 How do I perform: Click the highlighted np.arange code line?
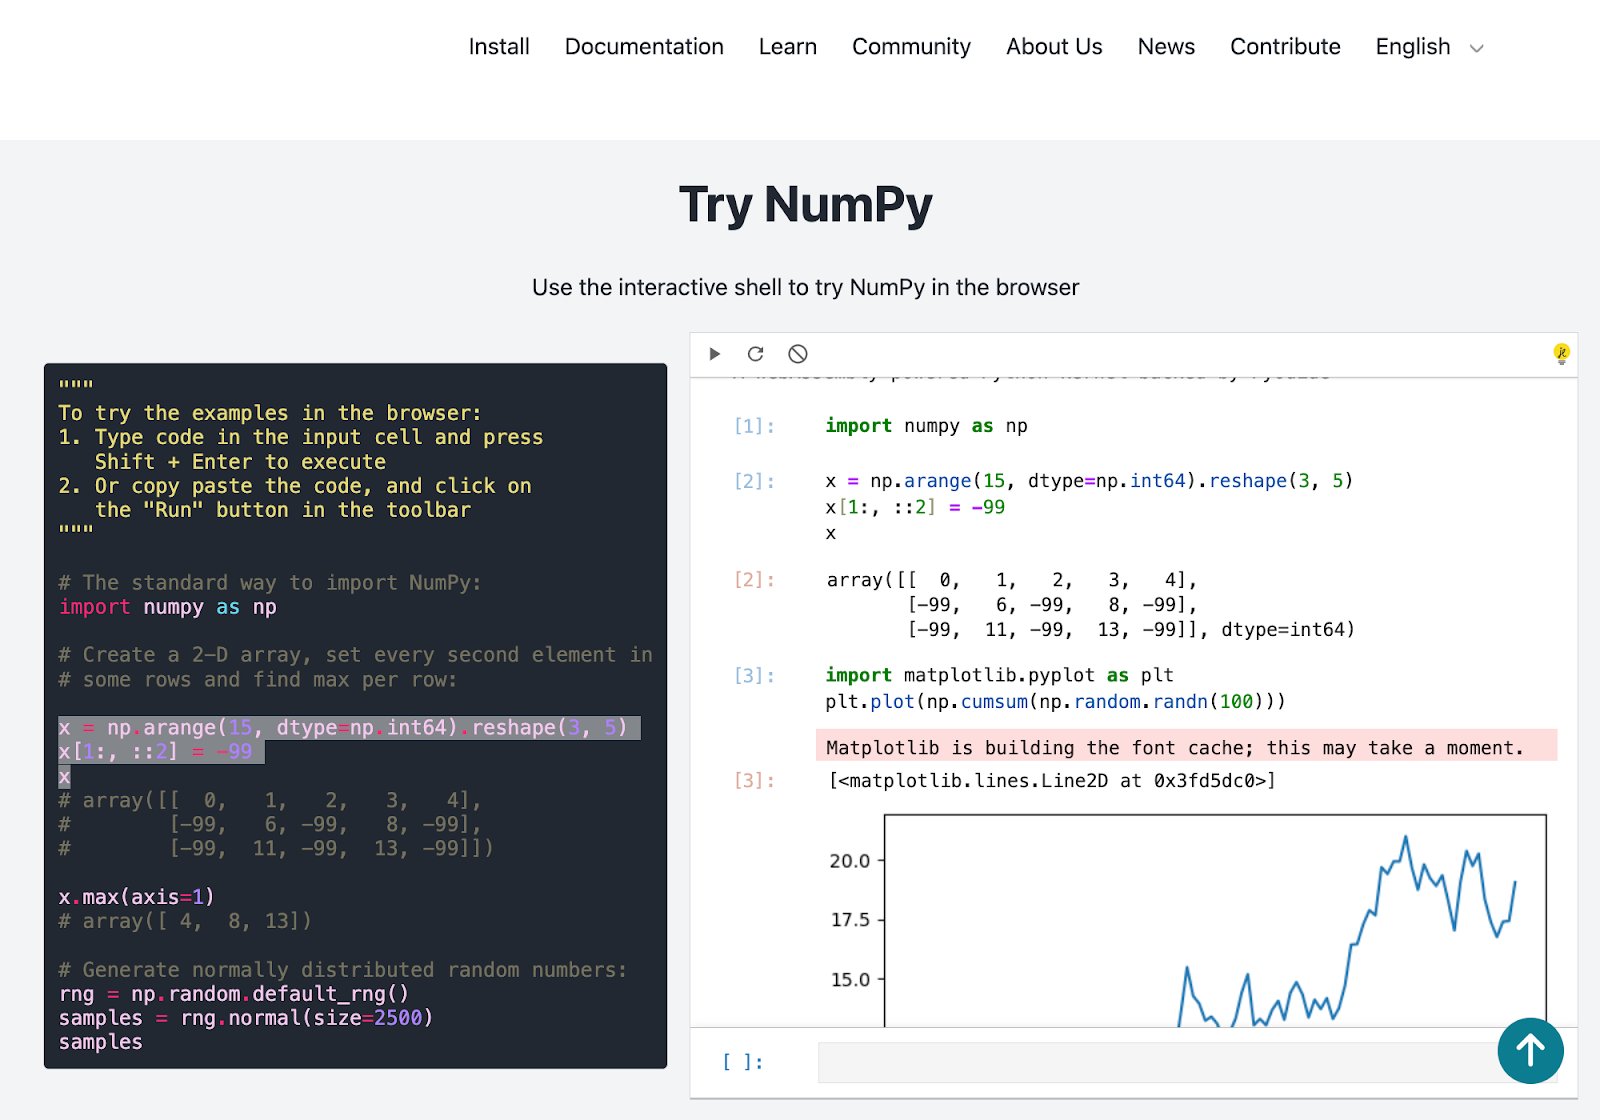[349, 728]
